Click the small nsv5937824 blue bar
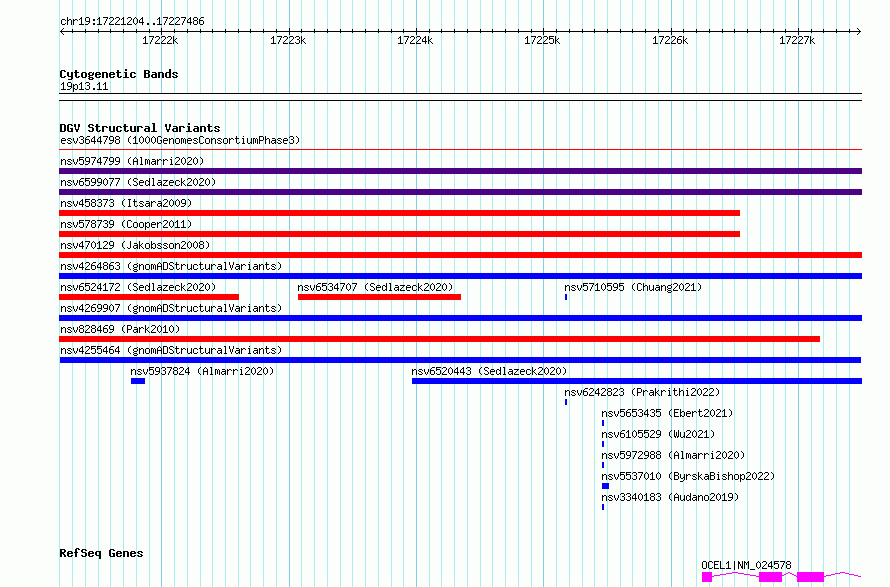This screenshot has width=890, height=587. [138, 381]
